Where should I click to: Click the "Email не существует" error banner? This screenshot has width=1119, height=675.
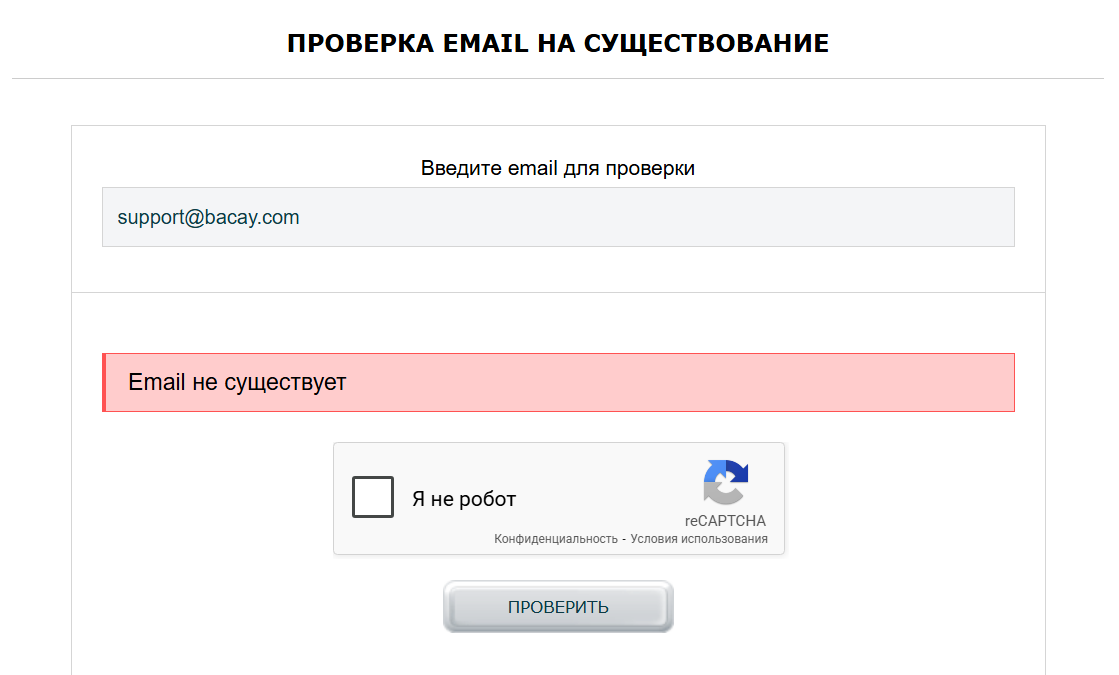[x=558, y=382]
